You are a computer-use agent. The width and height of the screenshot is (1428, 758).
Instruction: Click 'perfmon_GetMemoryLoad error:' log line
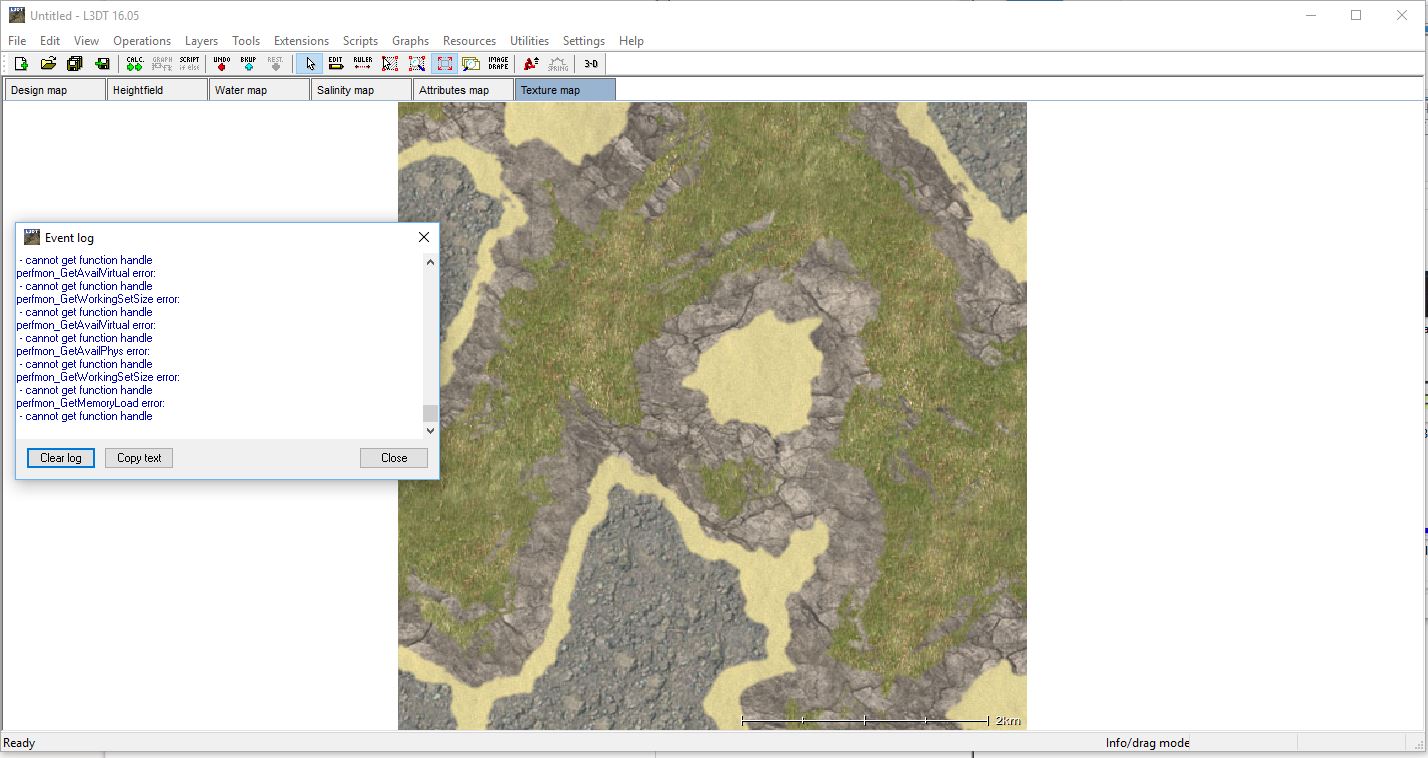coord(91,403)
